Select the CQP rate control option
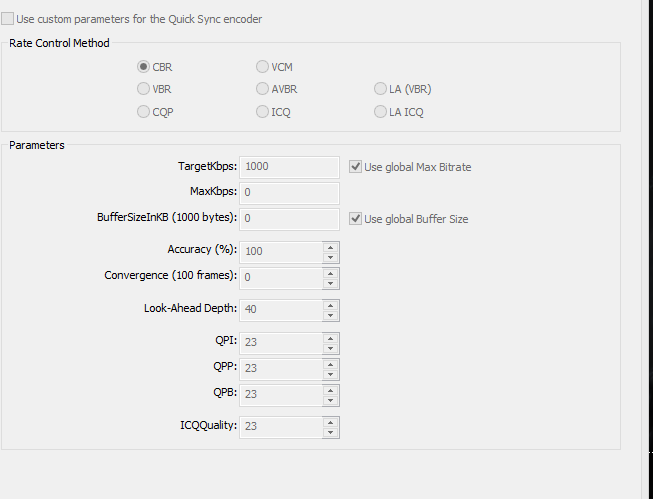 pyautogui.click(x=143, y=112)
